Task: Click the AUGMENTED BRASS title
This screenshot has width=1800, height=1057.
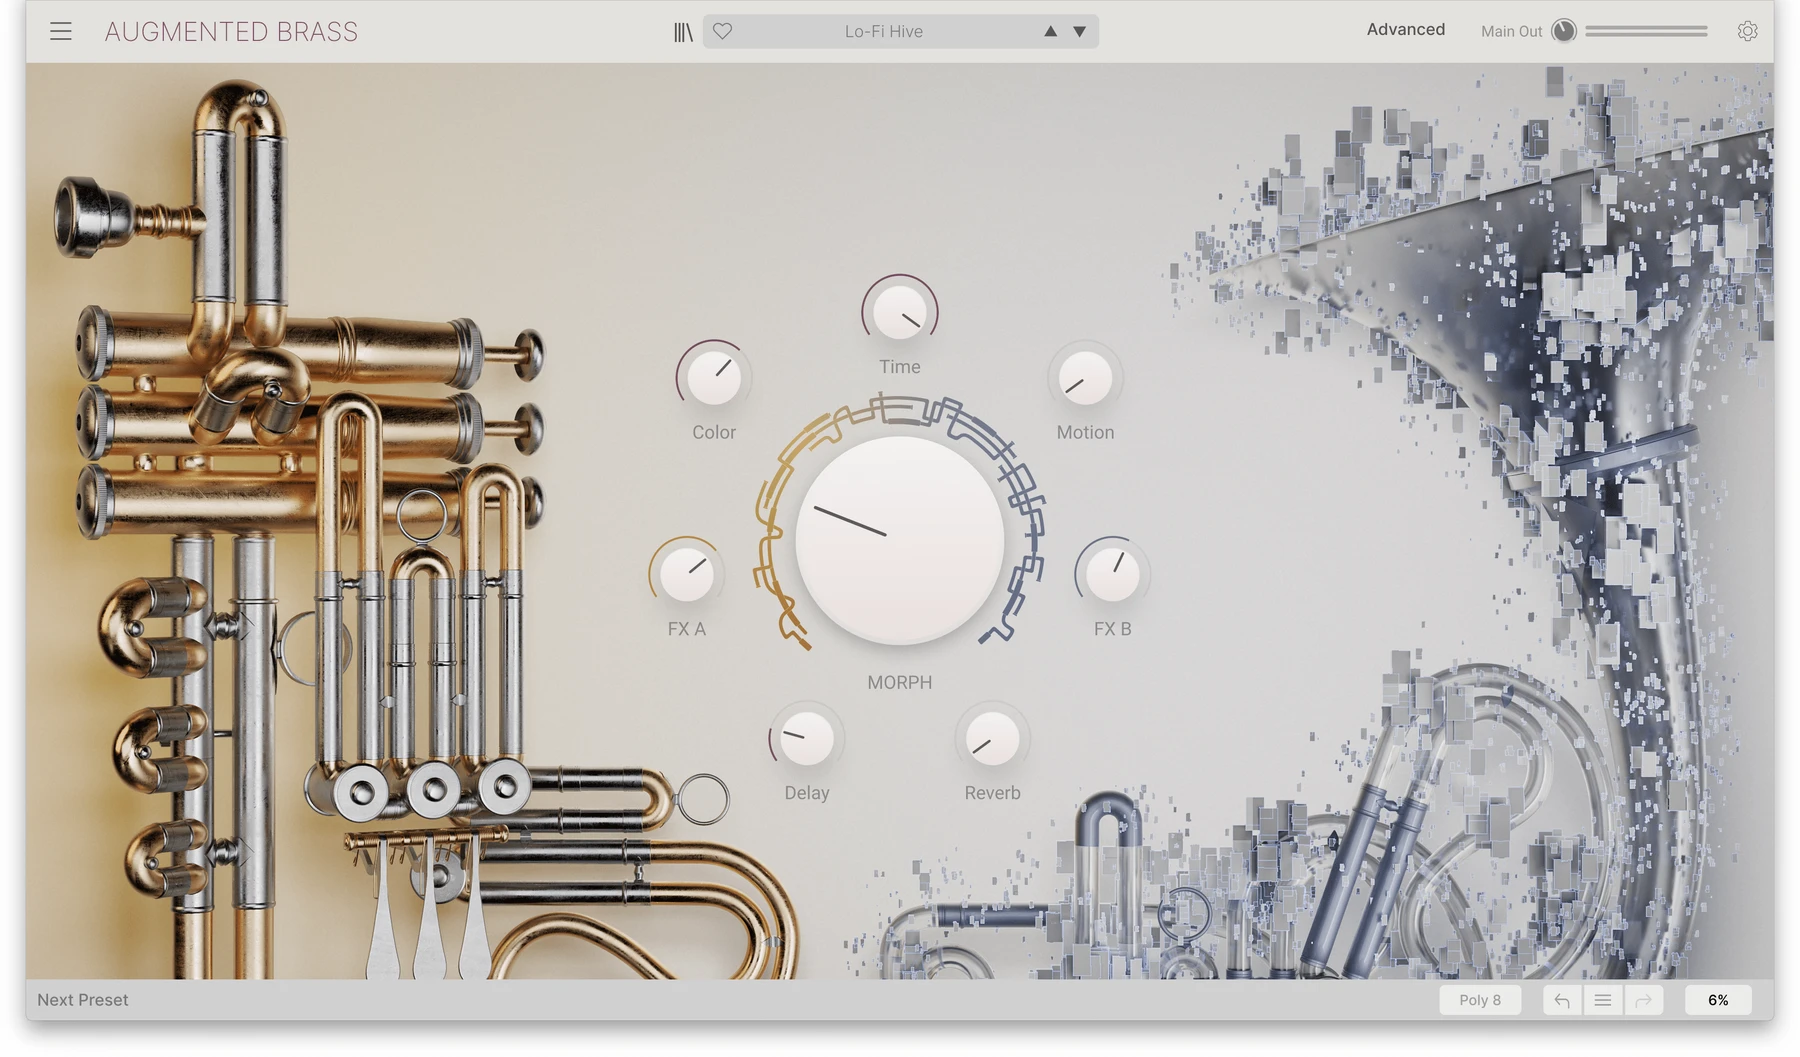Action: tap(231, 32)
